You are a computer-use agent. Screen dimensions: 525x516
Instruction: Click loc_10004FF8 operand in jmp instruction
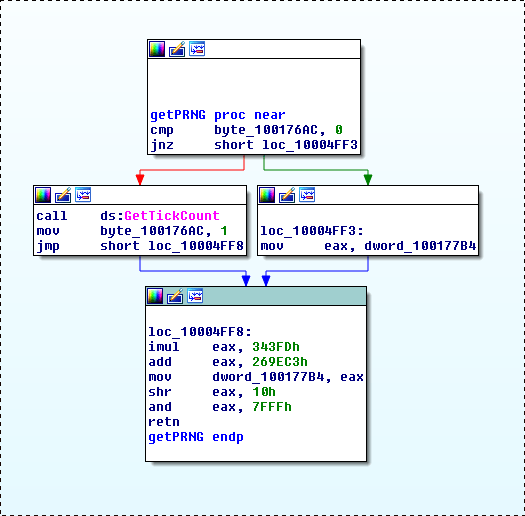(196, 246)
